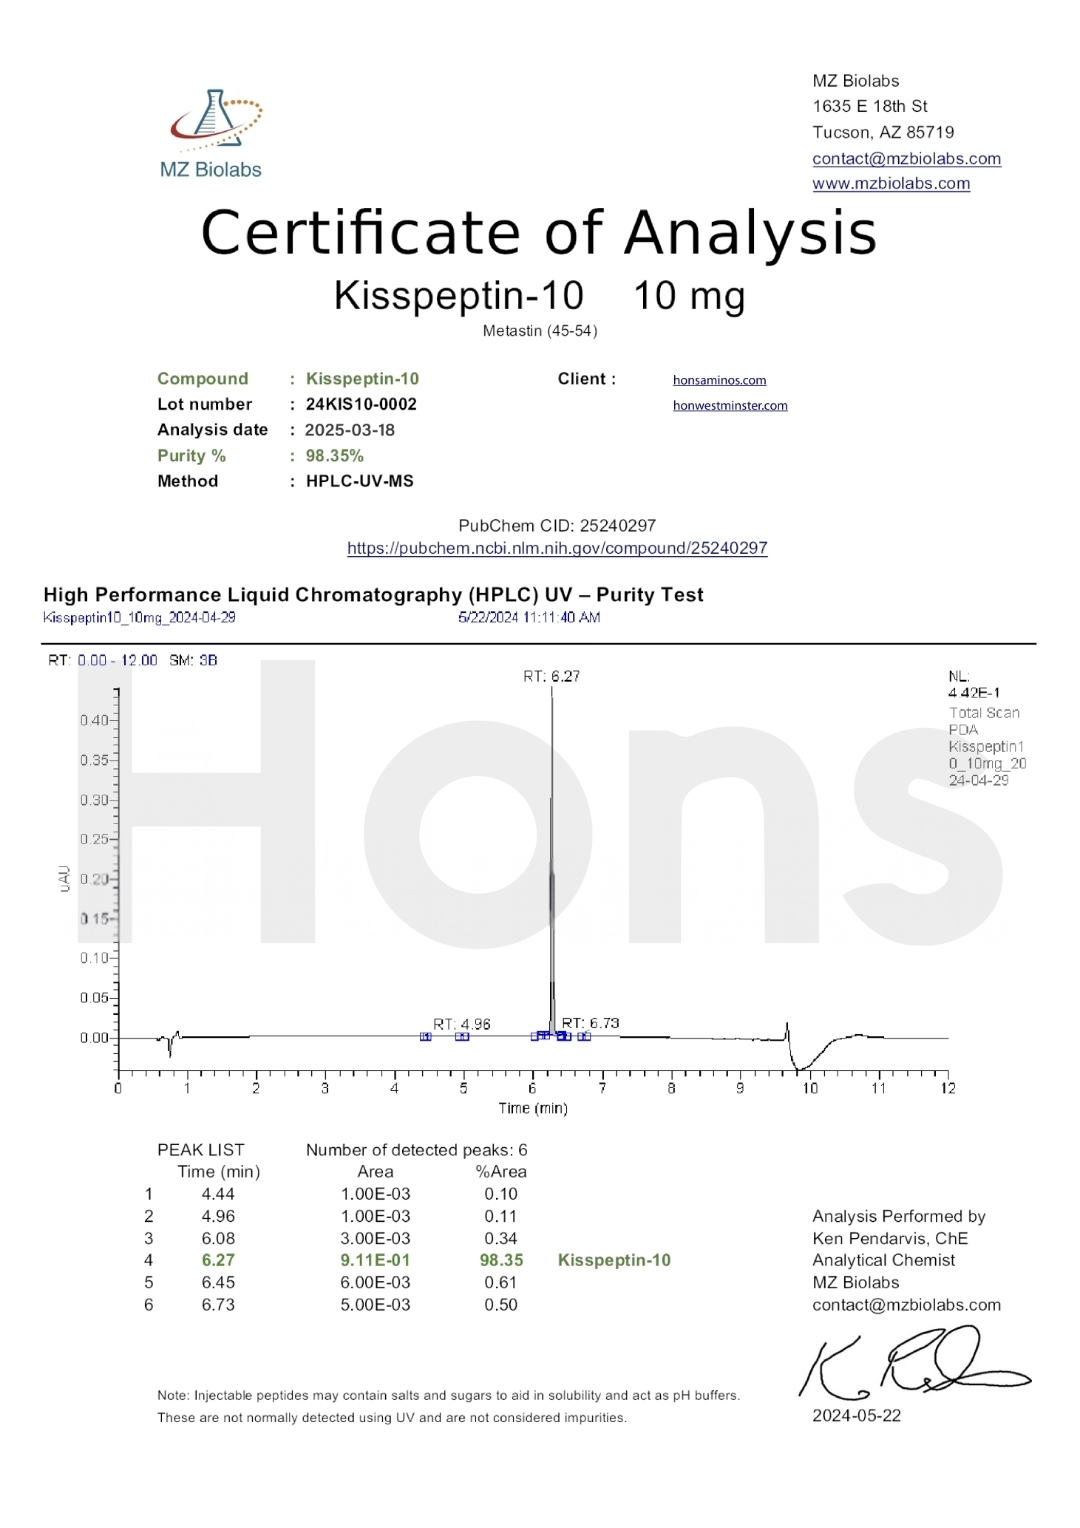This screenshot has height=1528, width=1080.
Task: Click the 'RT: 4.96' label on the chromatogram
Action: 462,1024
